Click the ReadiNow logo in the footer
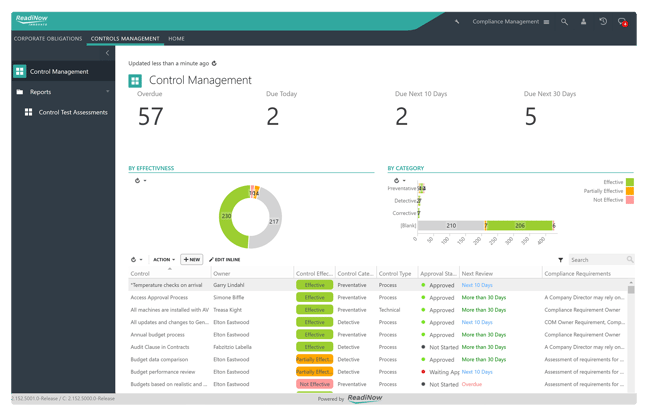 click(x=365, y=398)
